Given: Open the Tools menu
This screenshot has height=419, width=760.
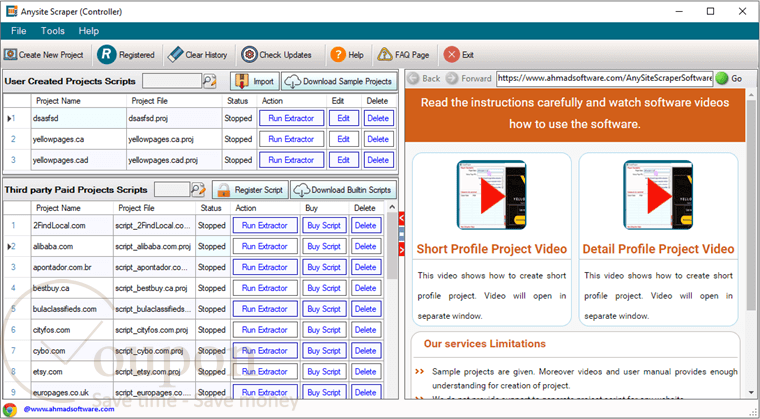Looking at the screenshot, I should click(52, 31).
